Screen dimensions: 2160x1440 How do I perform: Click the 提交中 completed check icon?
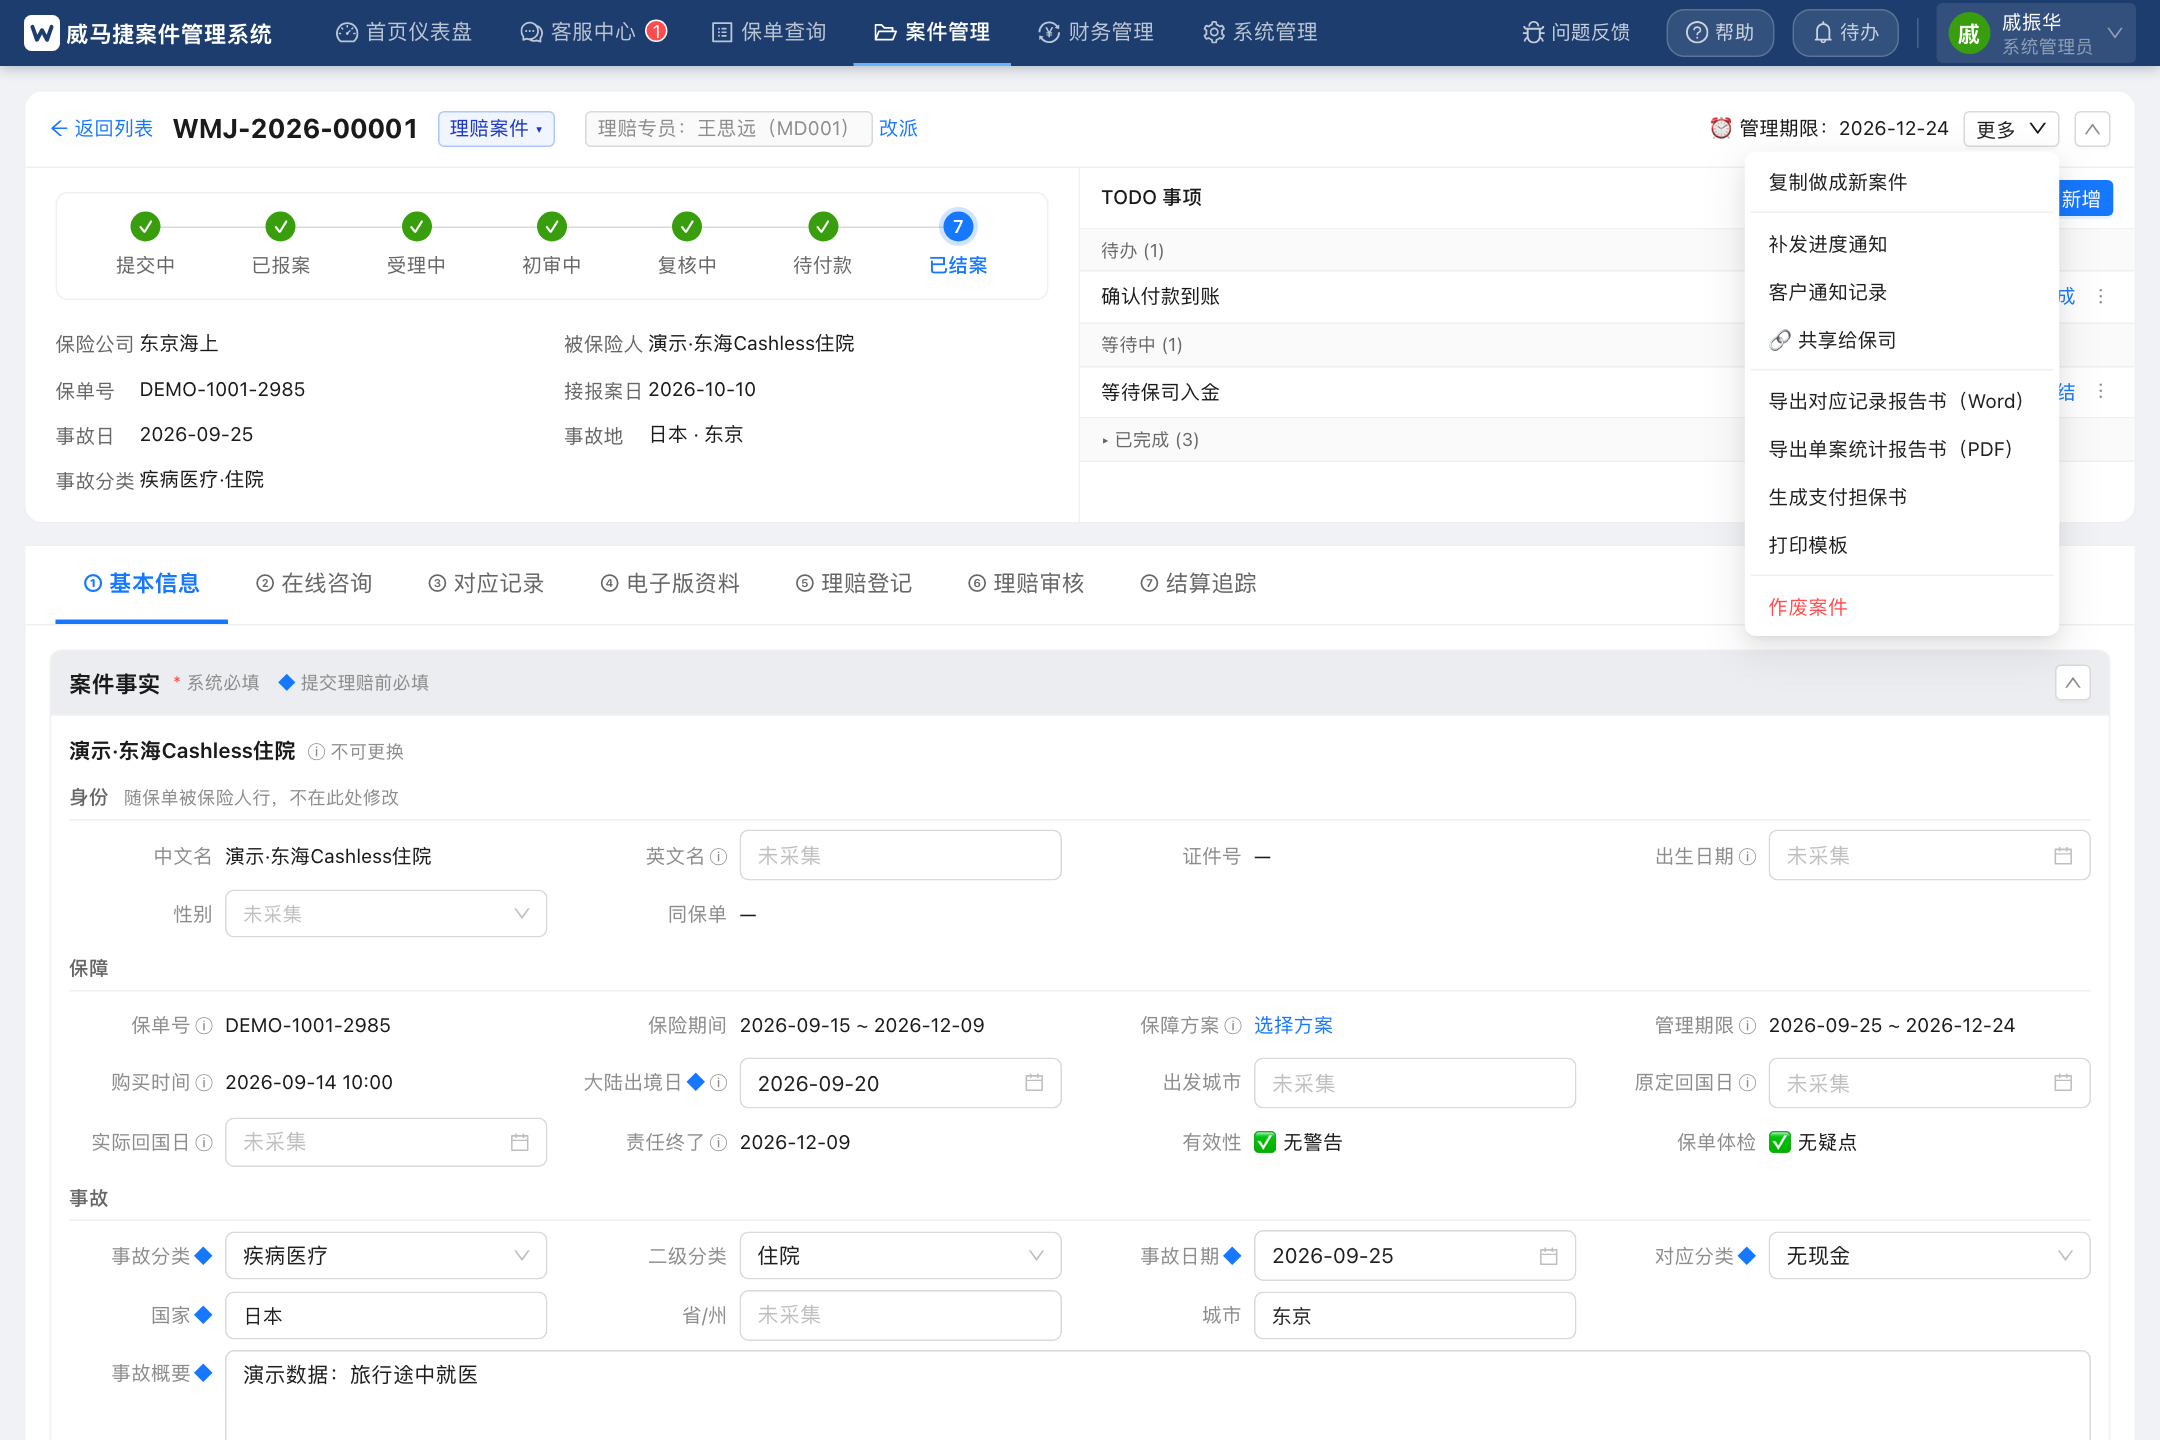(x=145, y=227)
